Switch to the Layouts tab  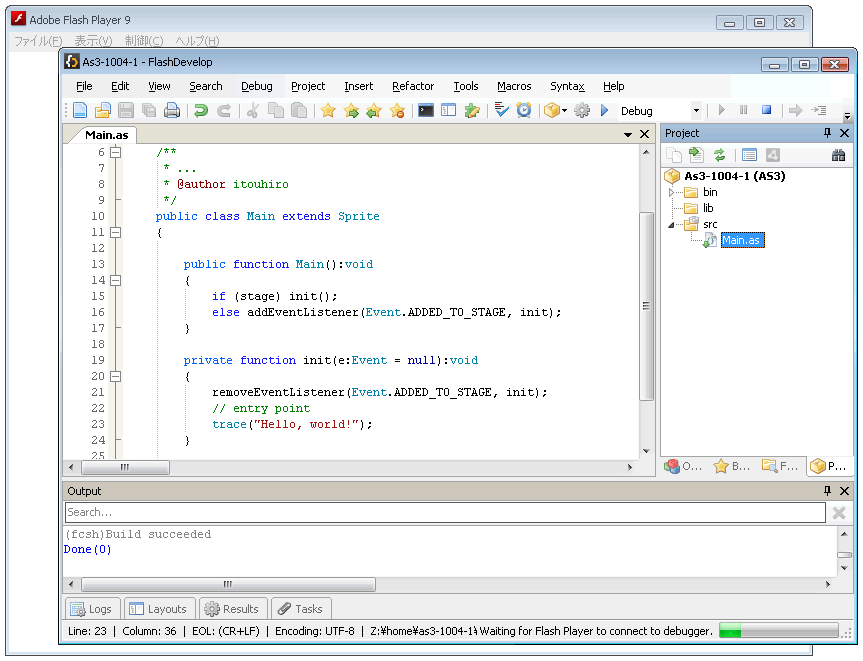pos(160,609)
